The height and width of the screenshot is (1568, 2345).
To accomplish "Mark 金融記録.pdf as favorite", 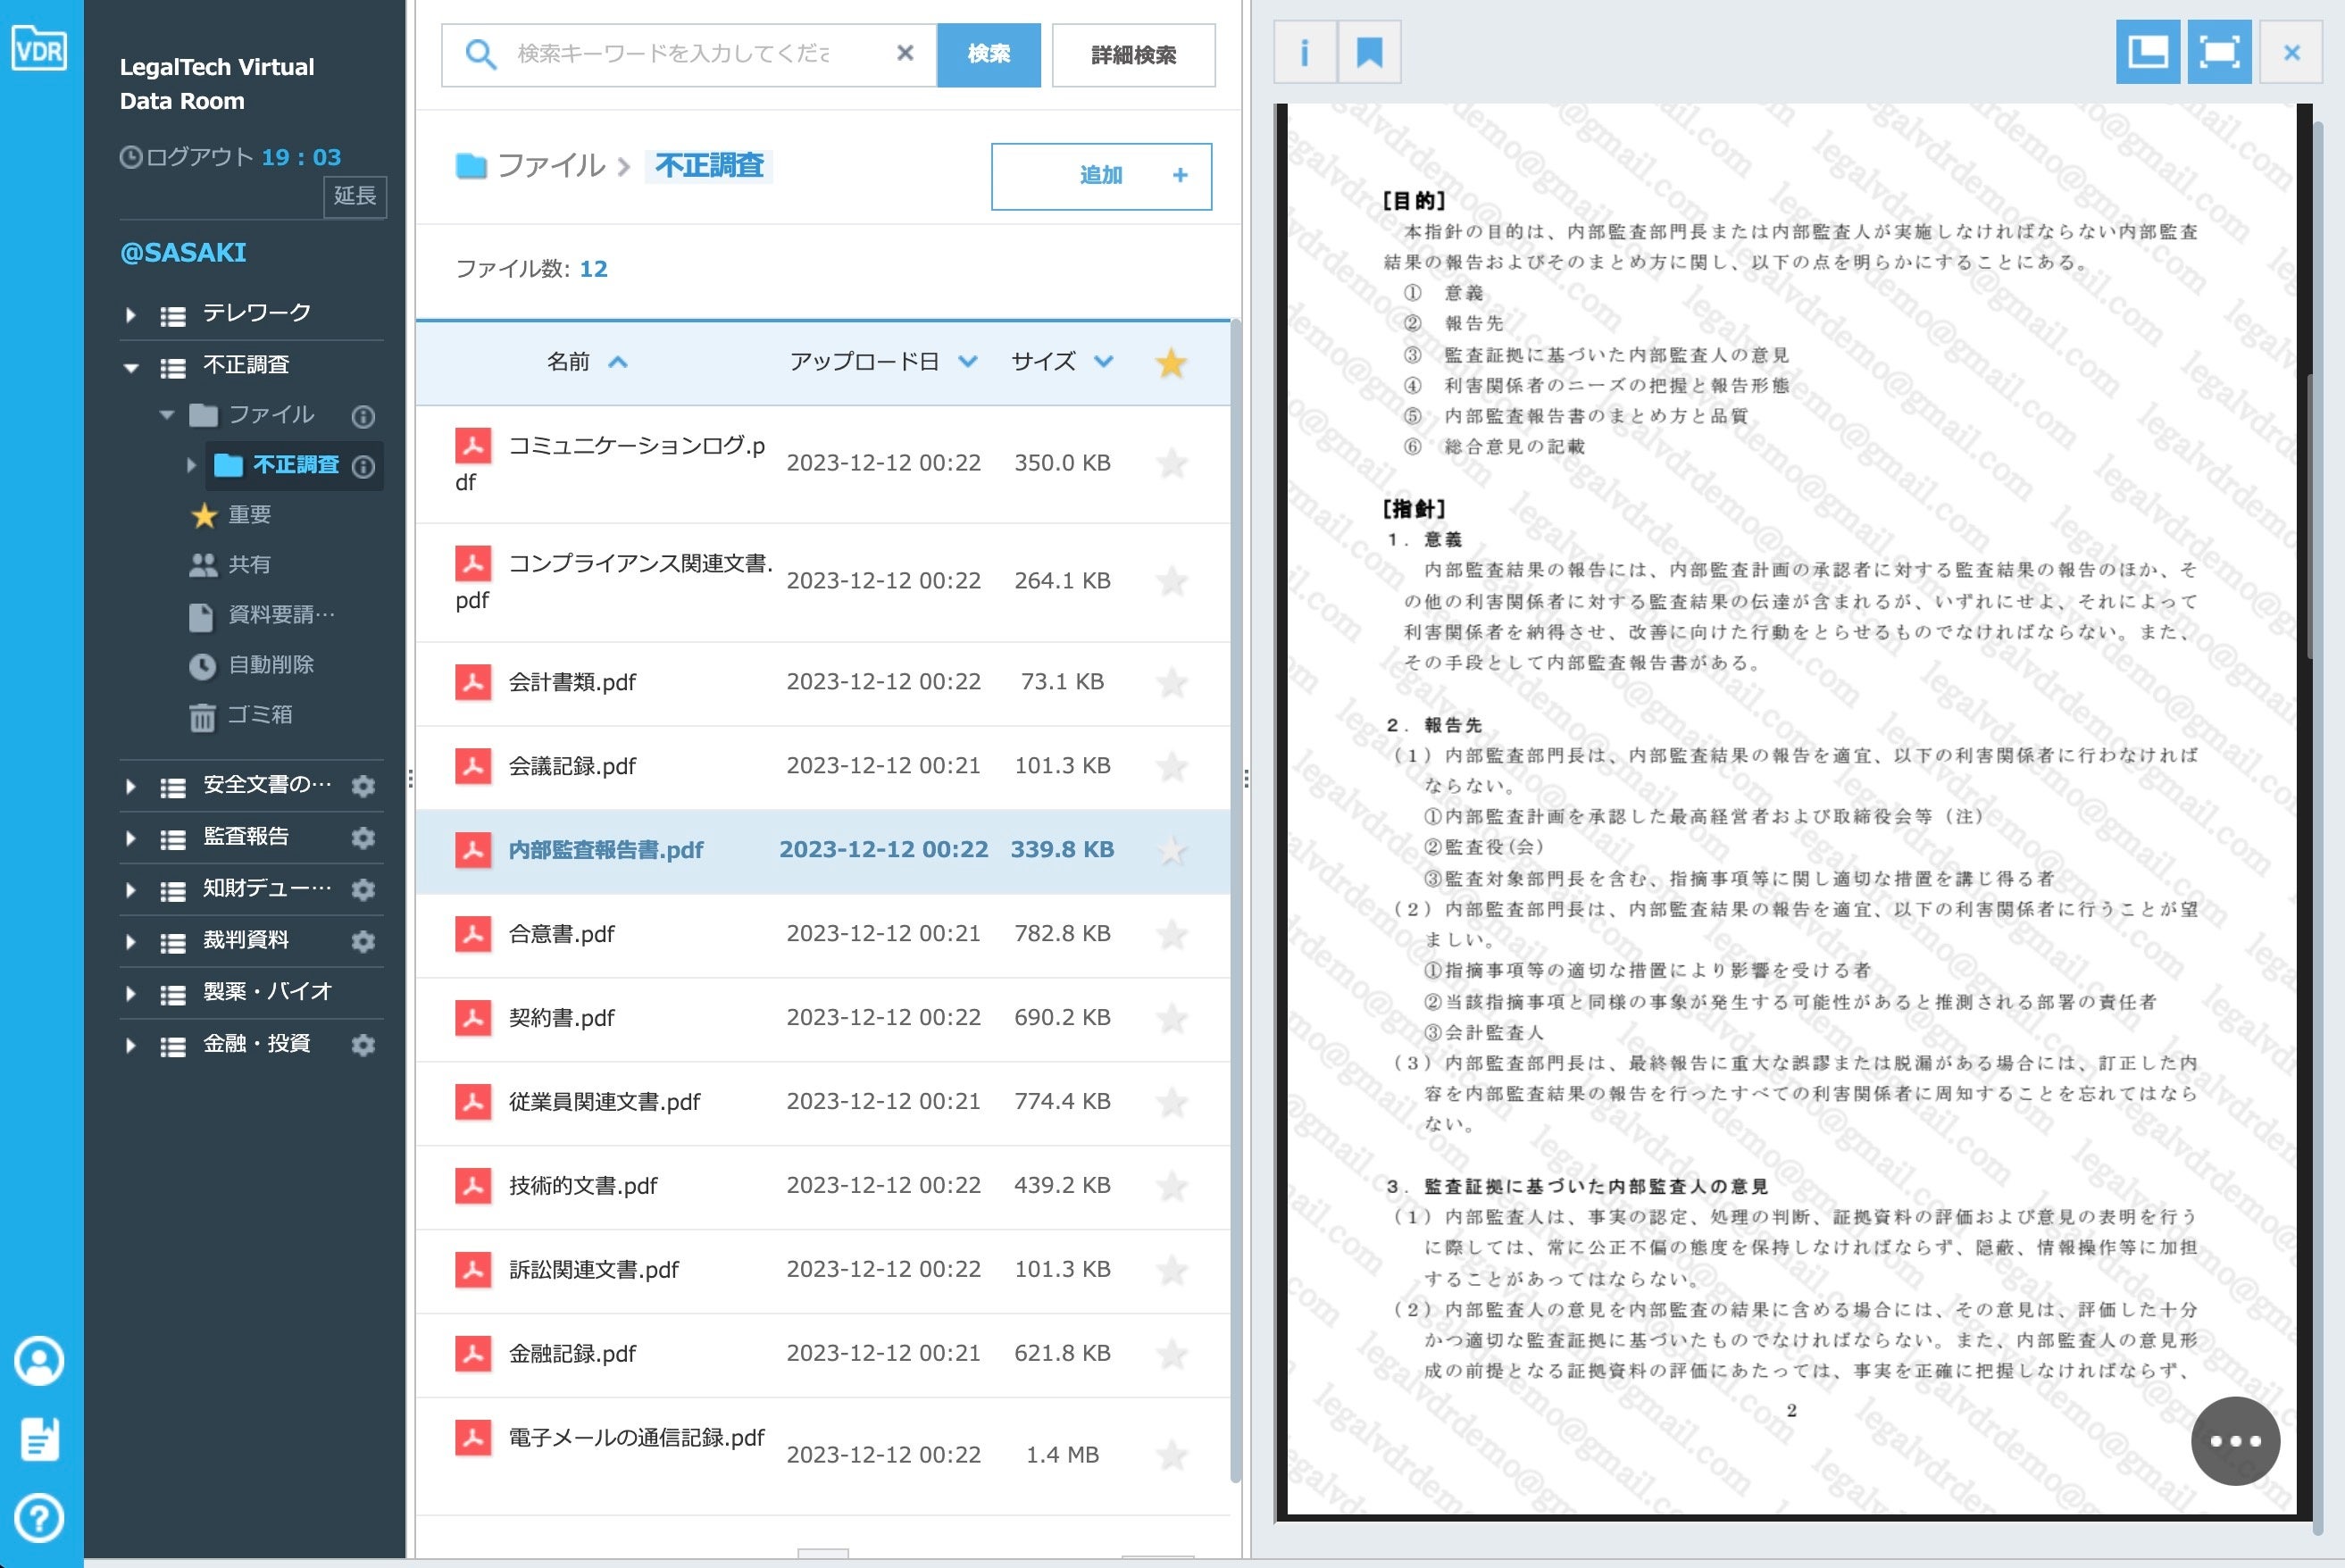I will pos(1171,1355).
